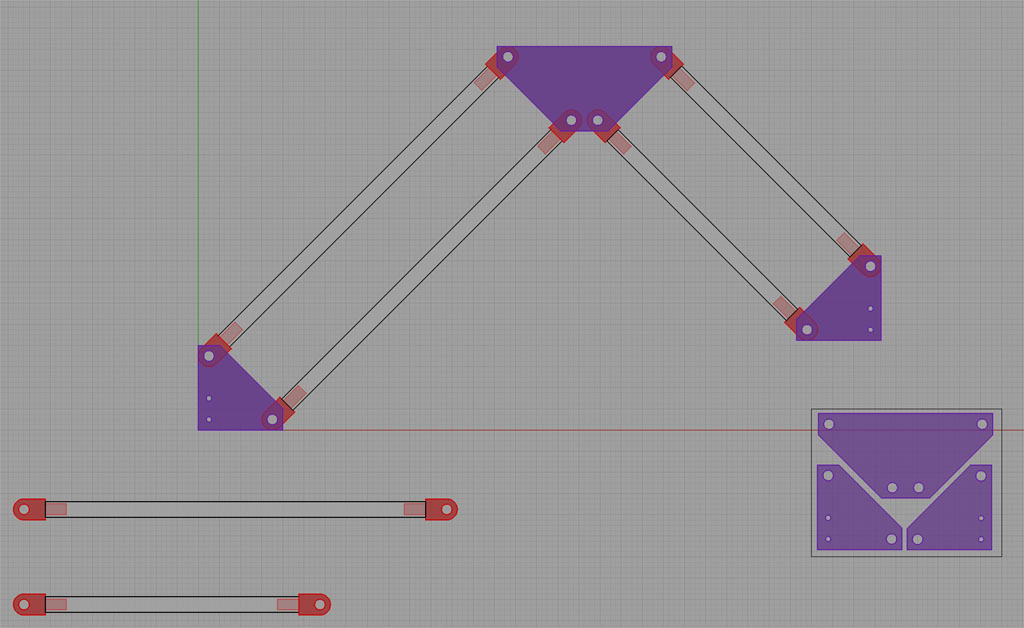Pick the inner left diagonal tube

coord(420,263)
